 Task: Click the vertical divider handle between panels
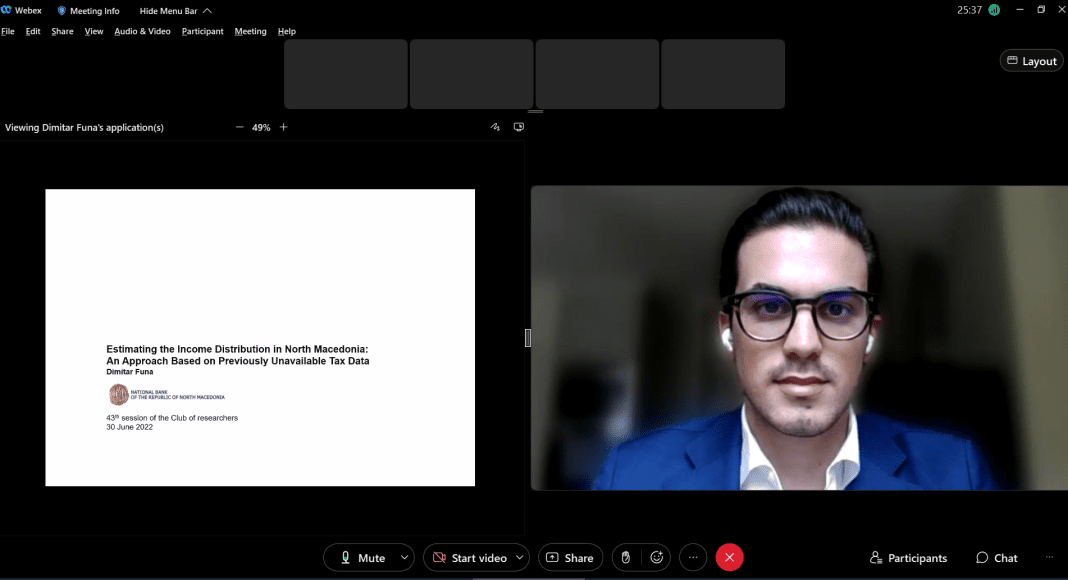[x=528, y=338]
